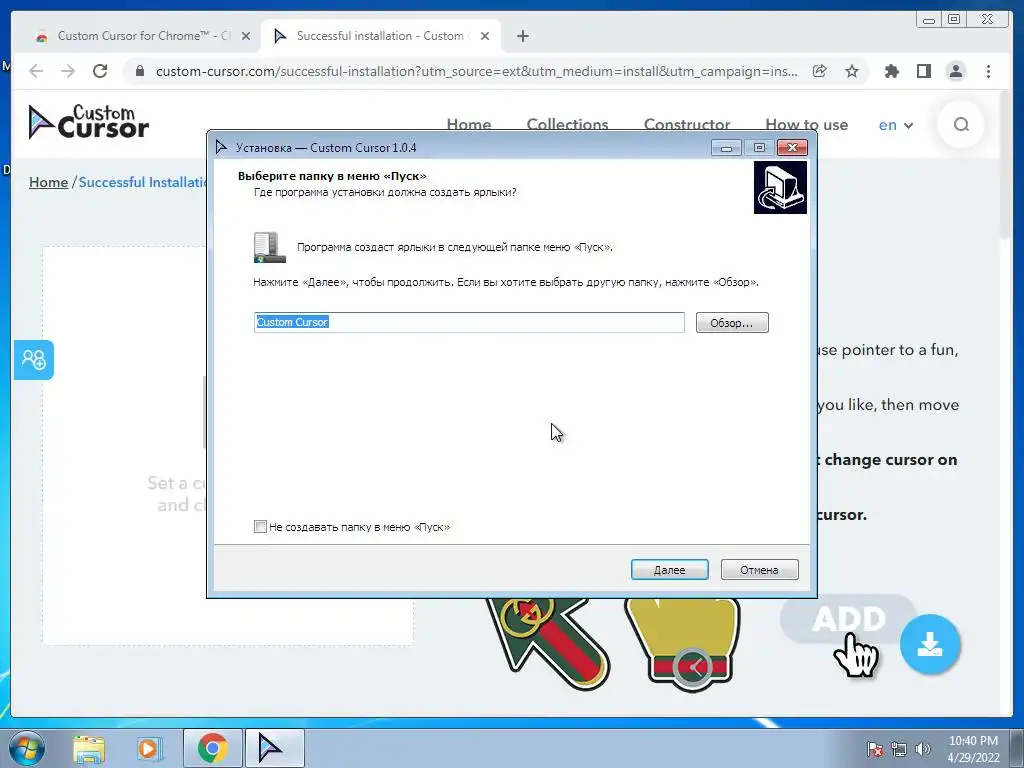Click the site padlock icon in address bar
The height and width of the screenshot is (768, 1024).
(139, 71)
